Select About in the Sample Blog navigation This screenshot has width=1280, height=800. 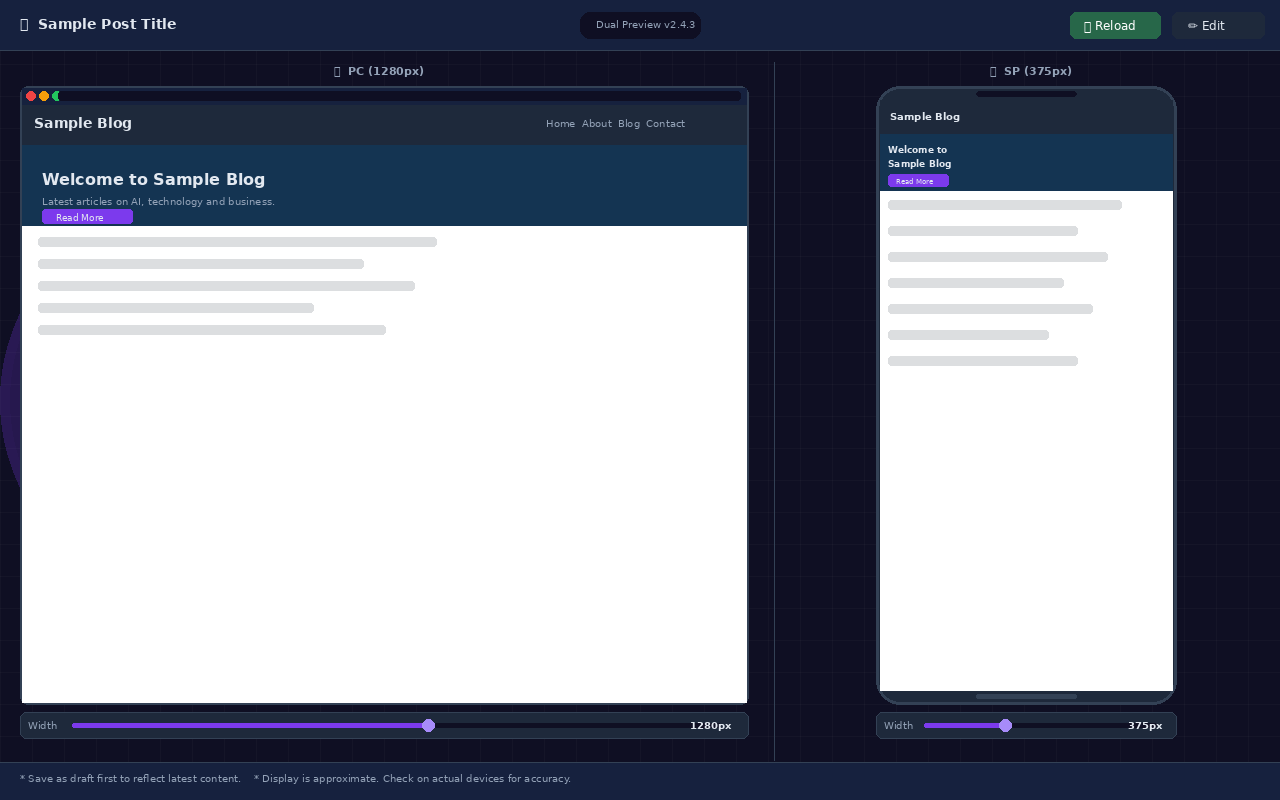[x=596, y=123]
